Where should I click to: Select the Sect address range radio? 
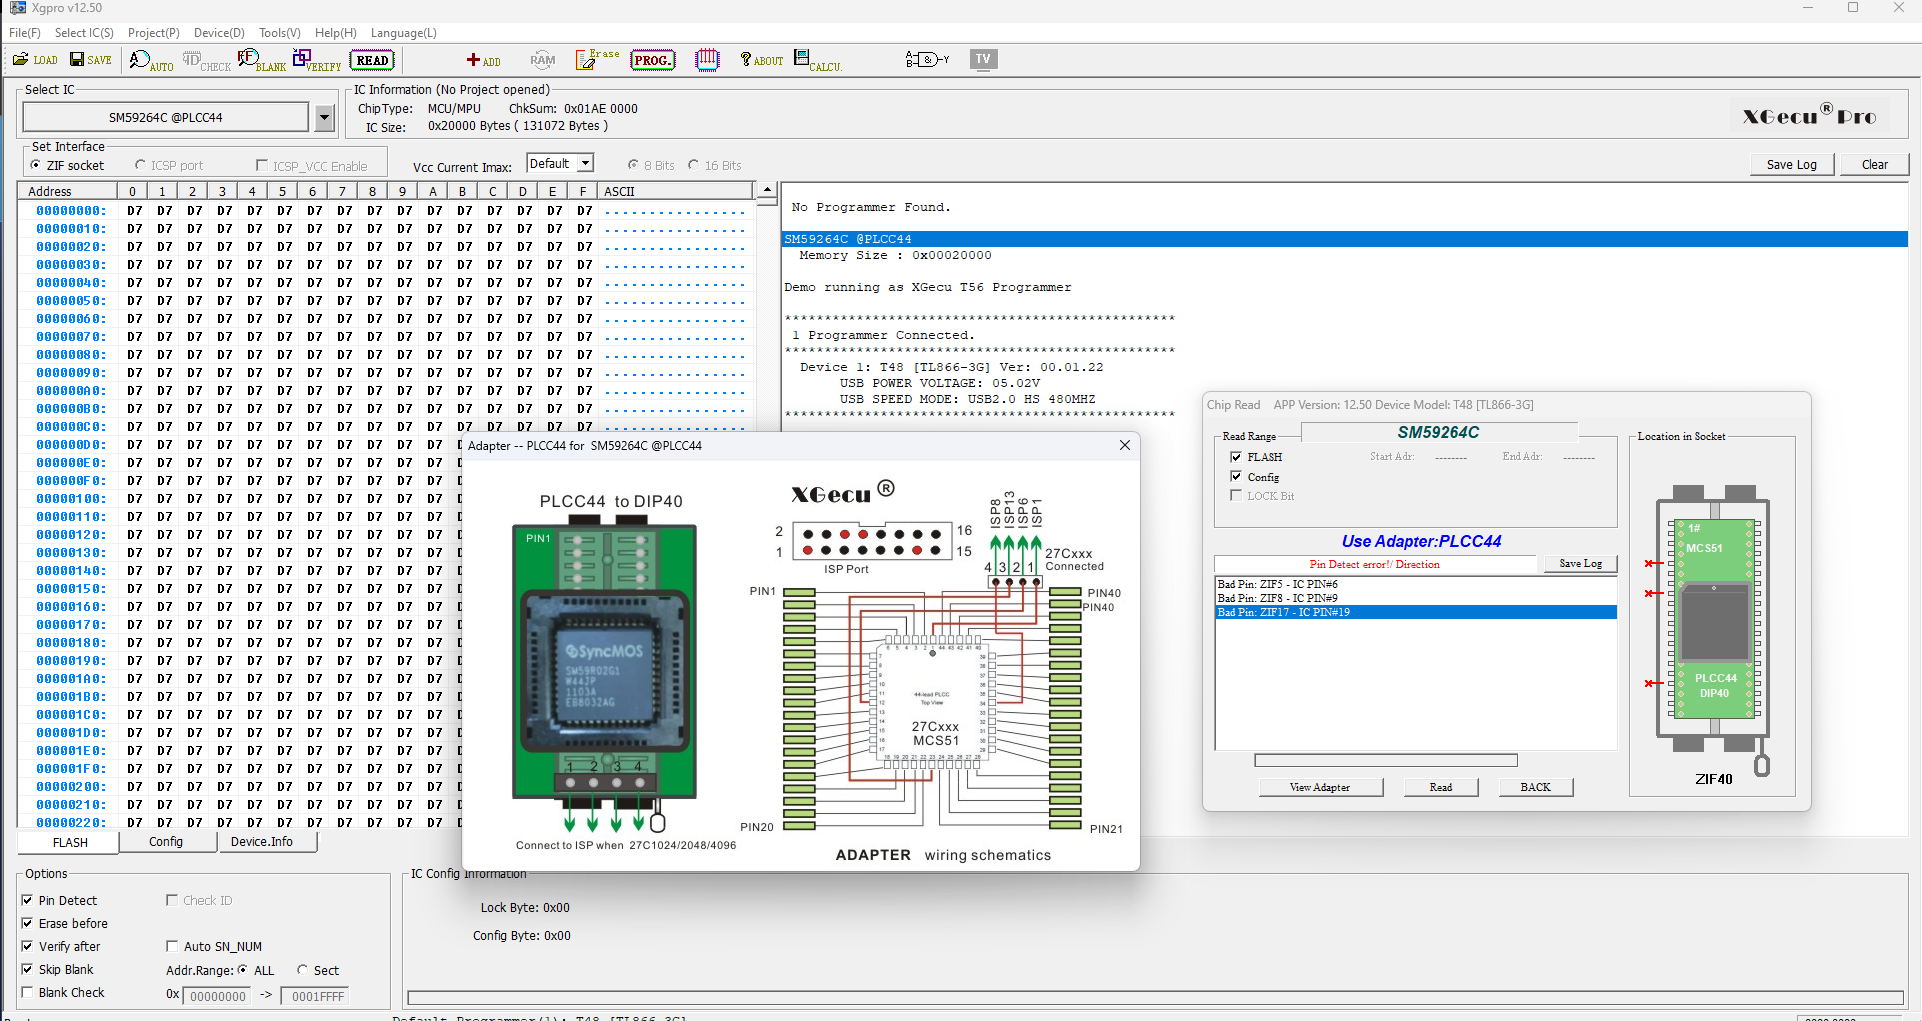click(x=303, y=970)
